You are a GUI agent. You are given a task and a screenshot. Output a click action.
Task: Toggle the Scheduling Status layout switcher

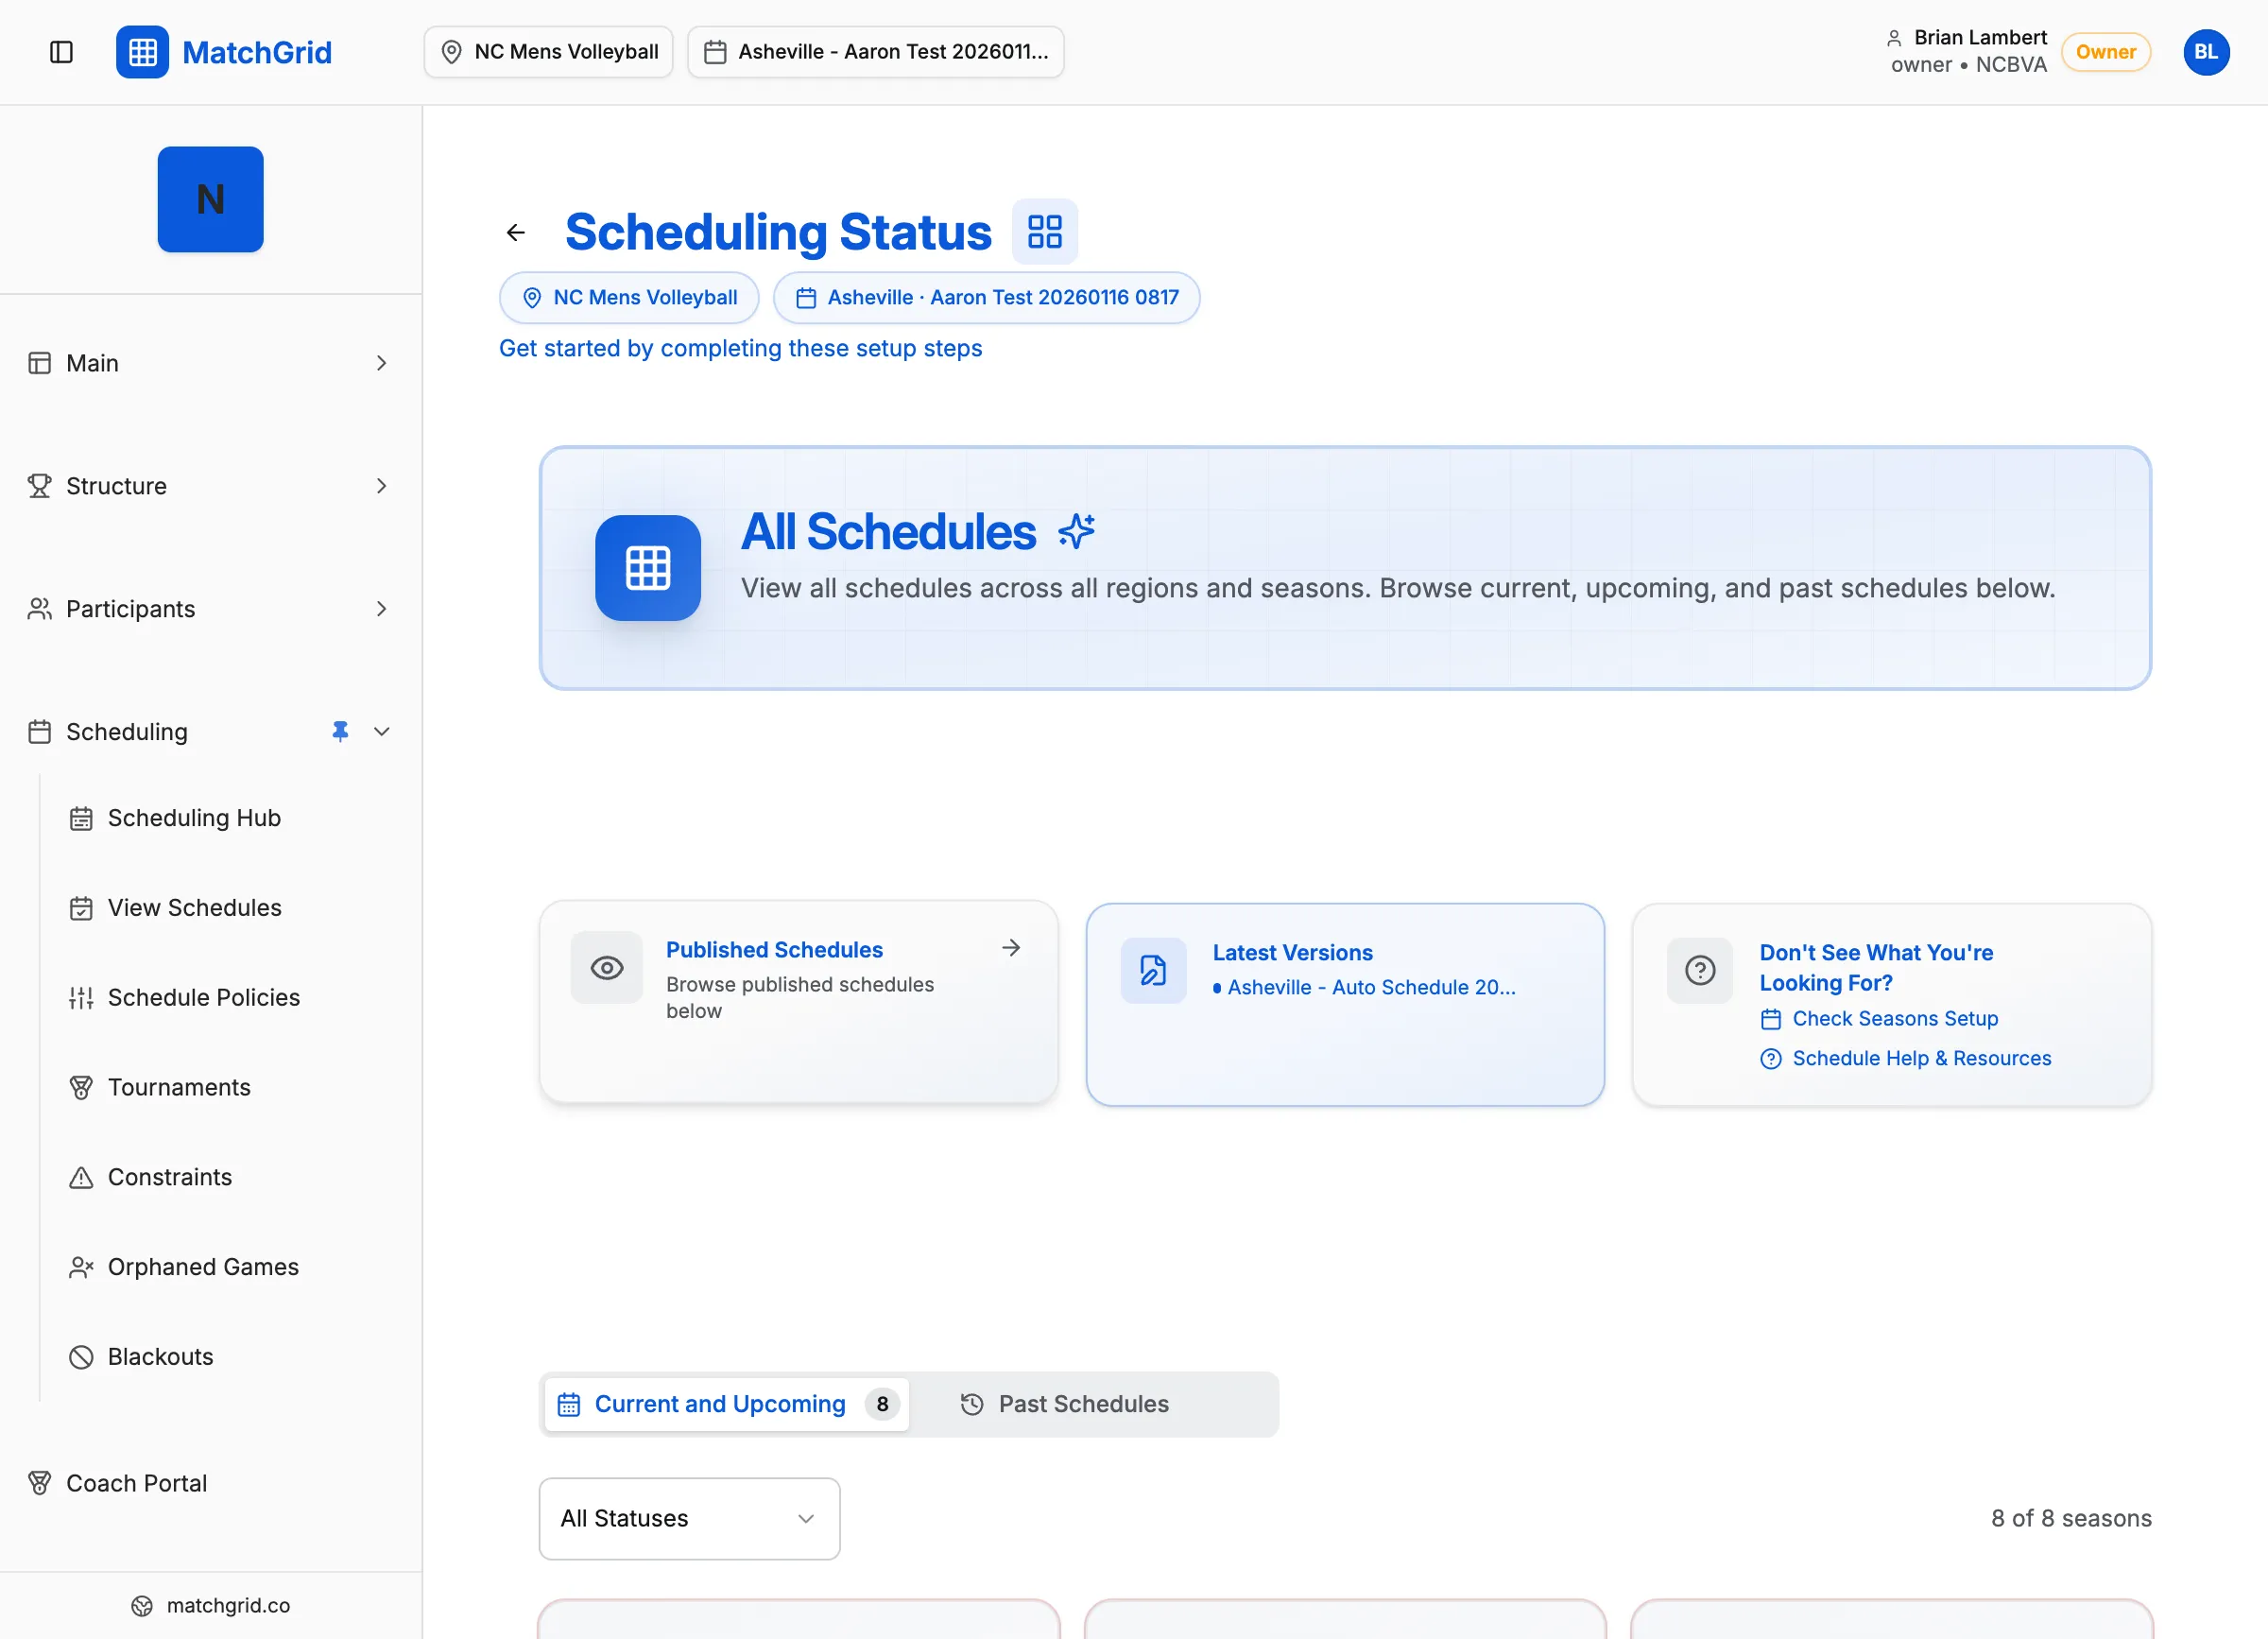[x=1045, y=231]
